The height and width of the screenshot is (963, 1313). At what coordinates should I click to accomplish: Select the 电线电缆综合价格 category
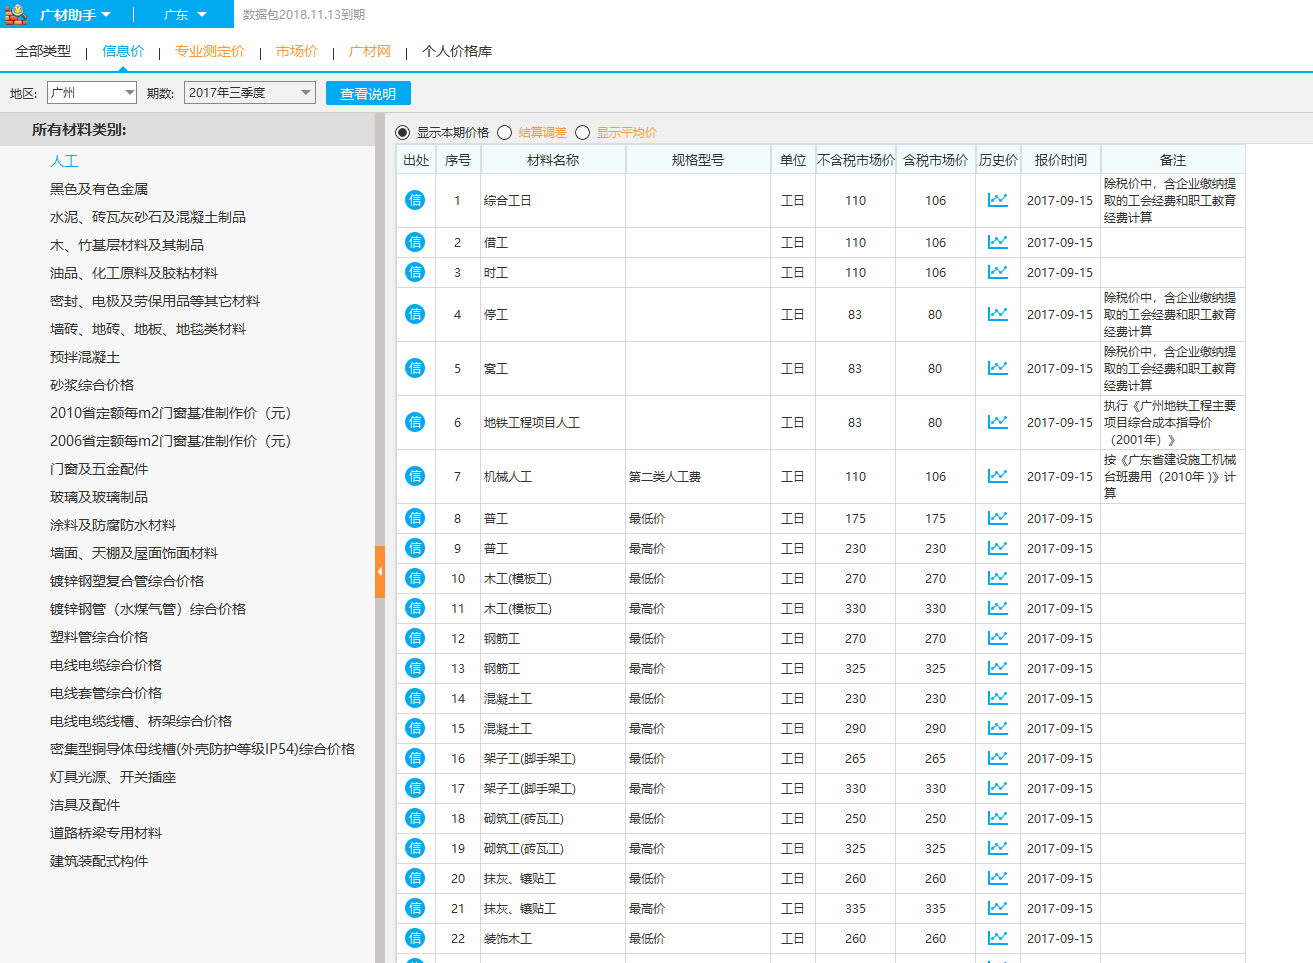click(x=106, y=665)
